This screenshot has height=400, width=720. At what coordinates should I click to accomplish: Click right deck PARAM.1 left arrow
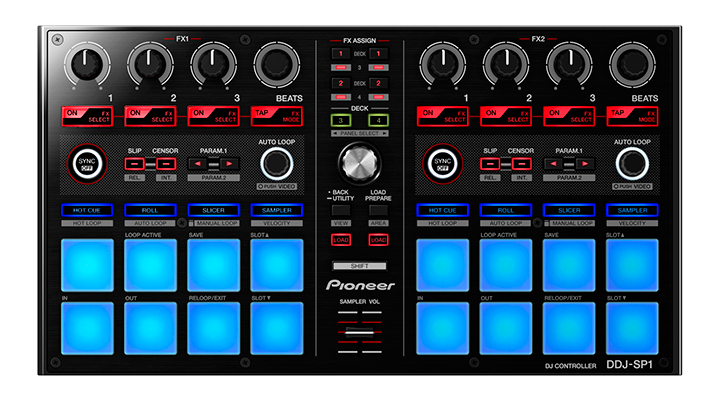coord(553,163)
